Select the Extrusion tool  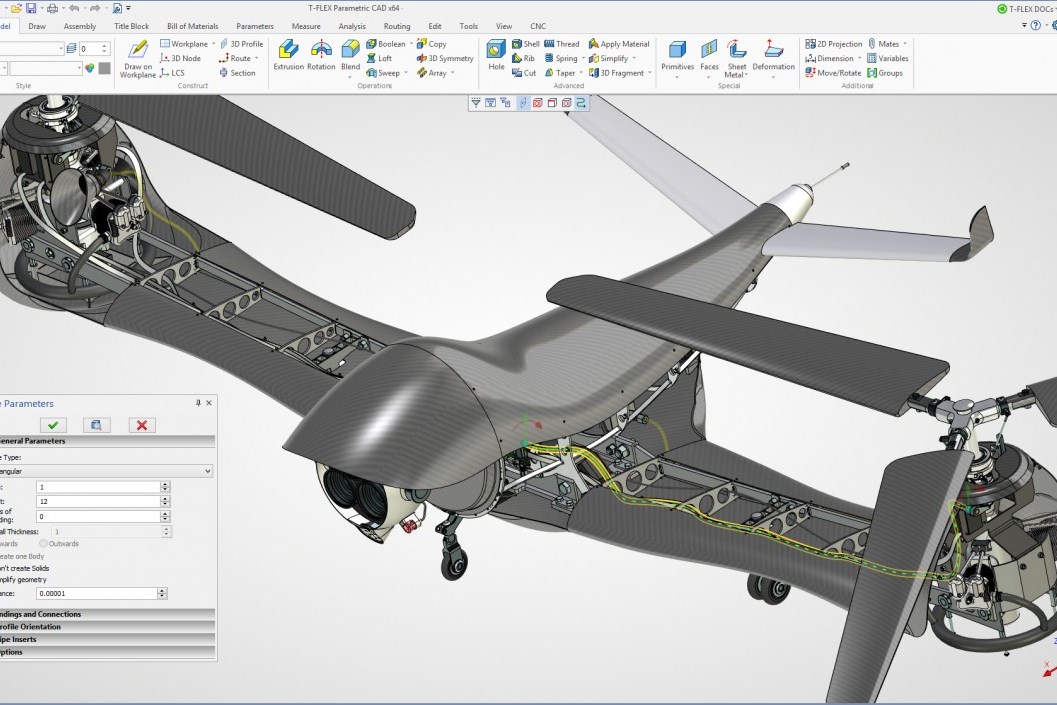[x=288, y=55]
